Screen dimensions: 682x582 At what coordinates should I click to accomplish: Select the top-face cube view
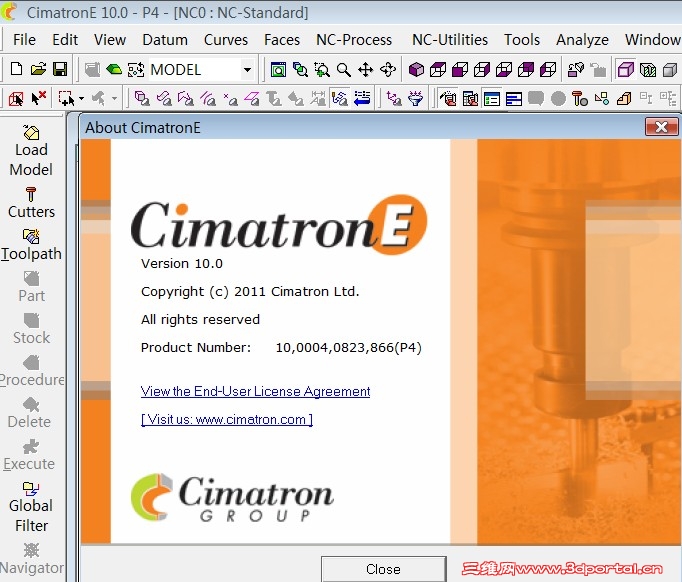(438, 70)
